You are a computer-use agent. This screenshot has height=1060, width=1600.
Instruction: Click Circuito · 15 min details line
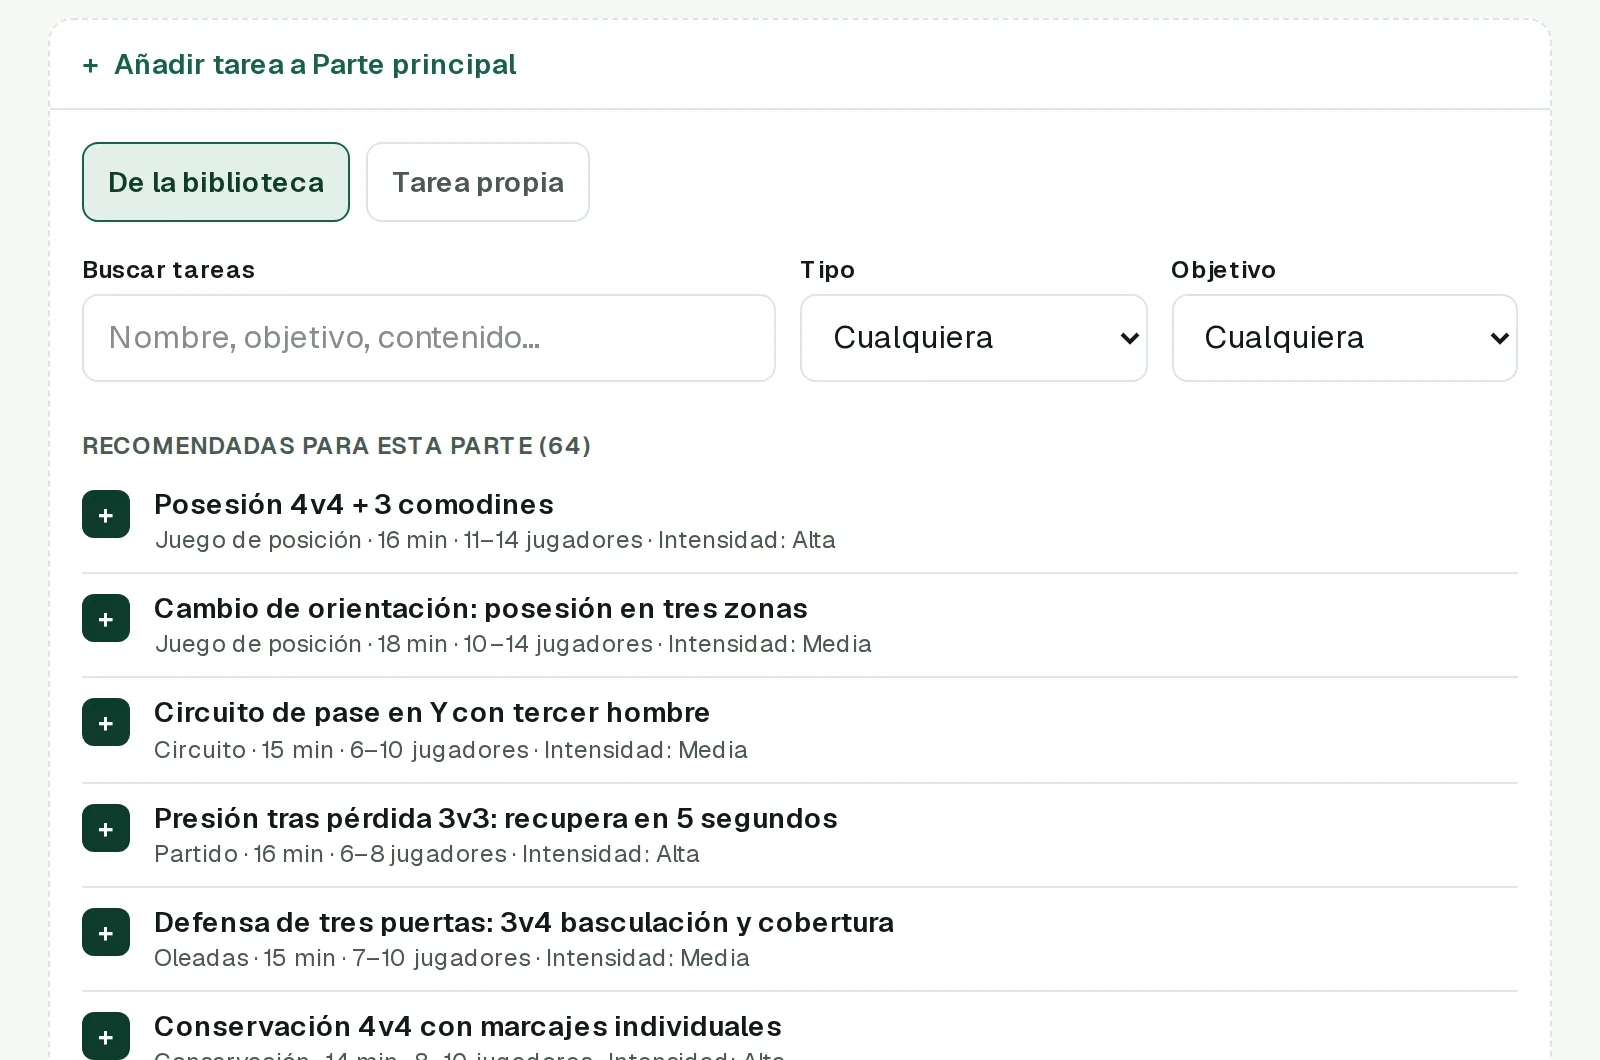pyautogui.click(x=451, y=750)
